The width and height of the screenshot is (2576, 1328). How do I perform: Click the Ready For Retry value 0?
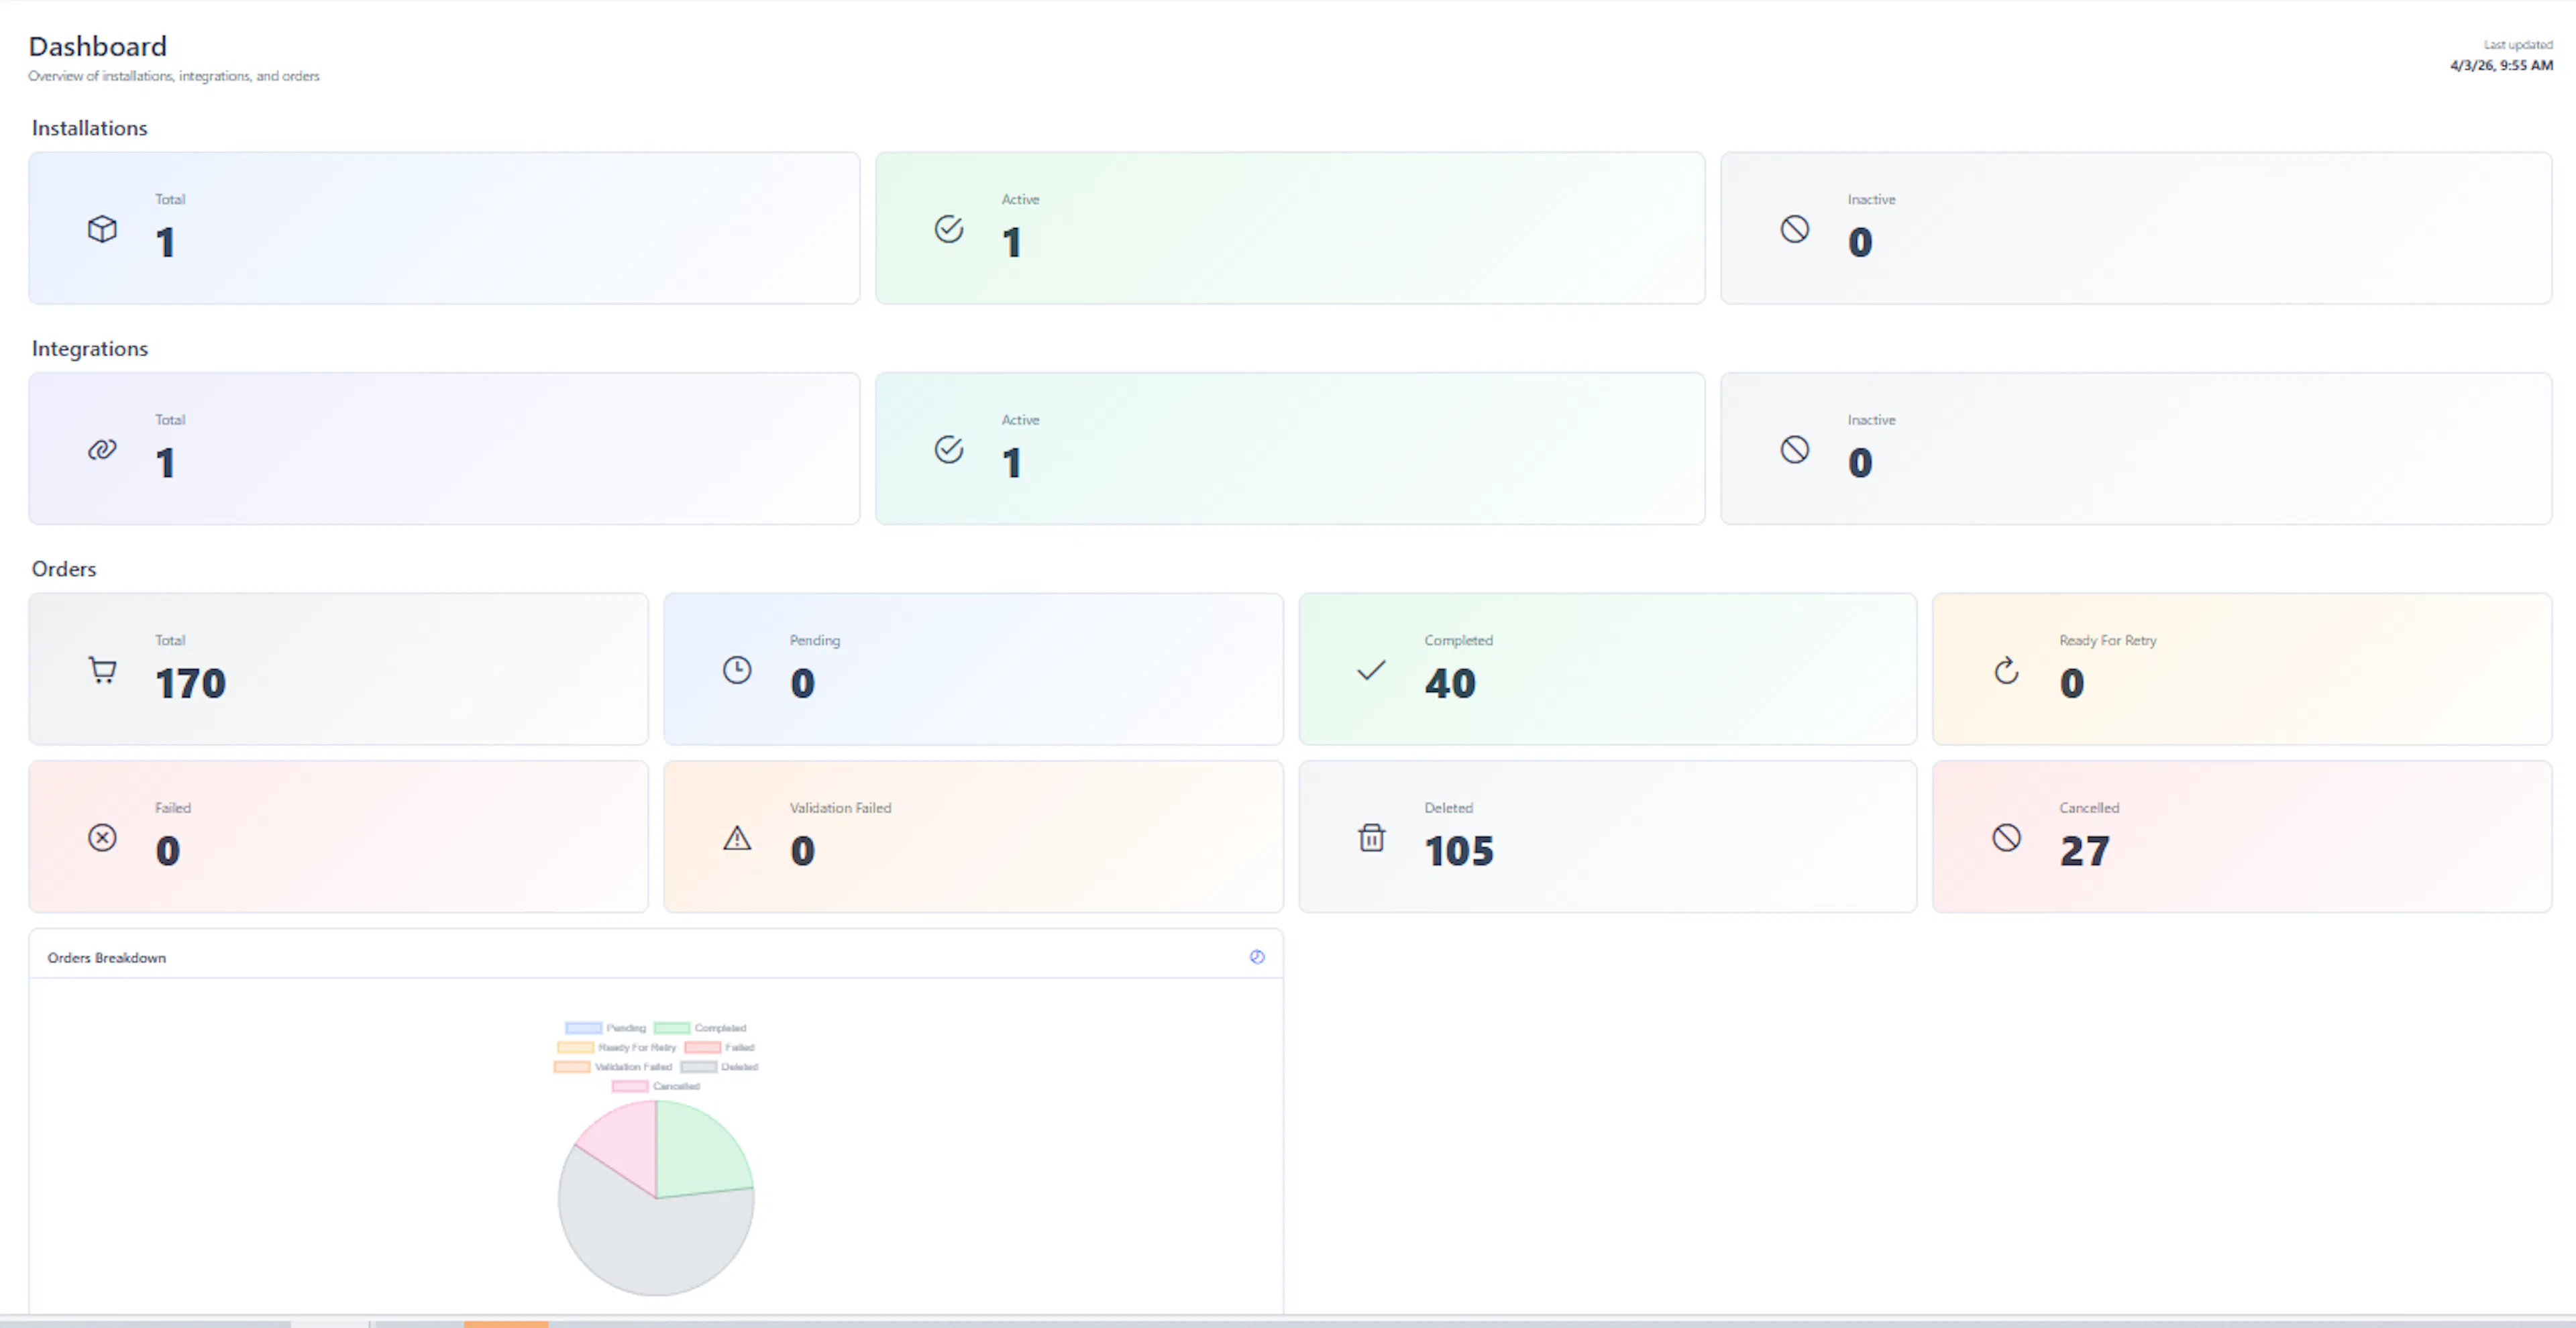(x=2072, y=684)
